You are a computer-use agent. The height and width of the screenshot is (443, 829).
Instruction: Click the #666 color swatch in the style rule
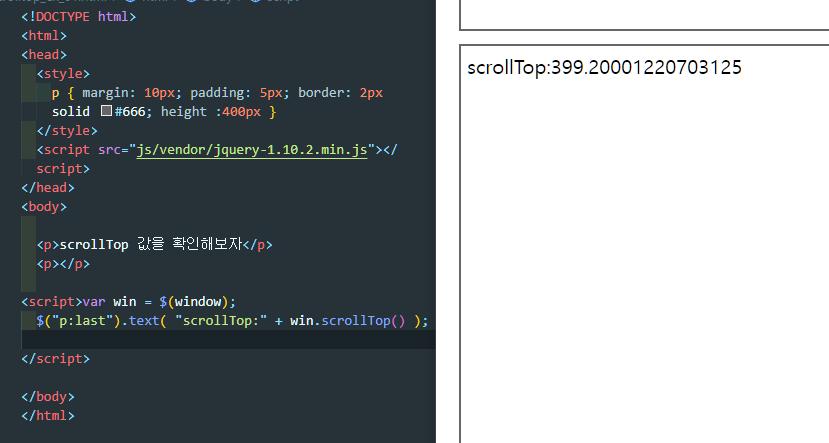(107, 110)
